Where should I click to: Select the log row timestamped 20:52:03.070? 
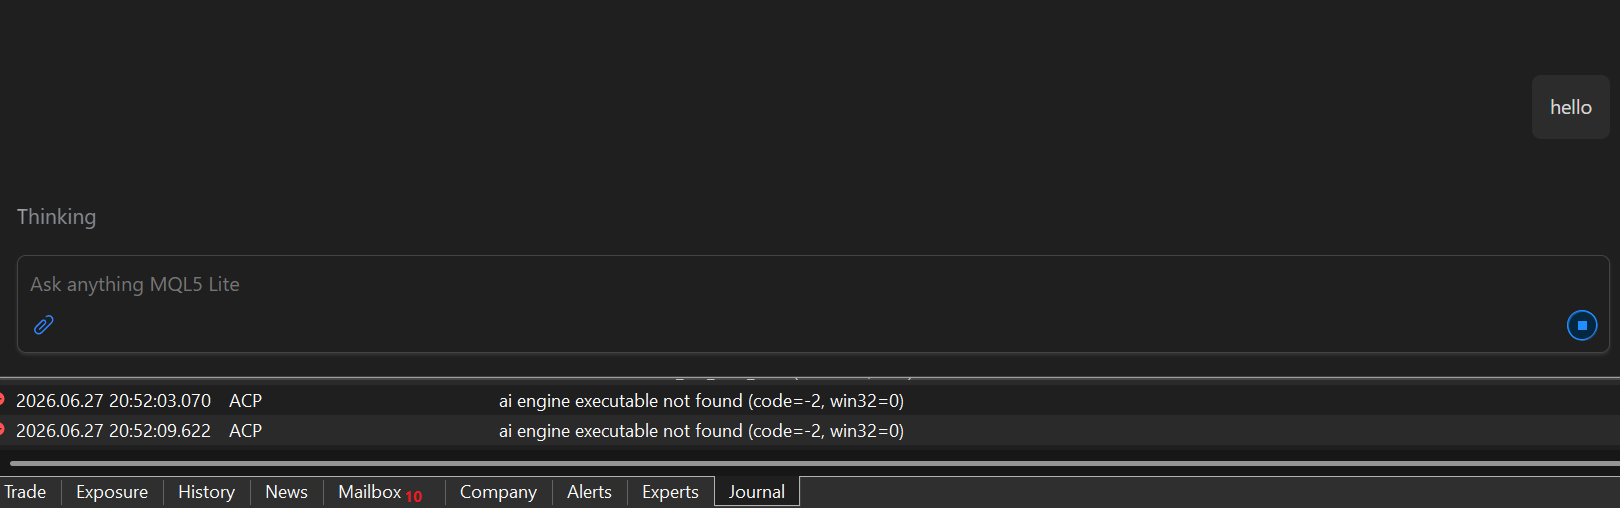(810, 400)
